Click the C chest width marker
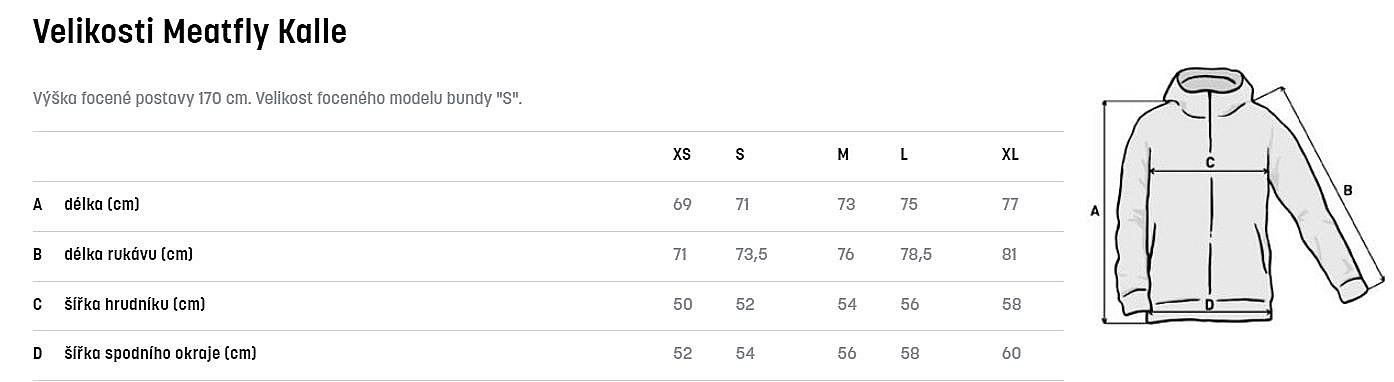 (x=1209, y=162)
